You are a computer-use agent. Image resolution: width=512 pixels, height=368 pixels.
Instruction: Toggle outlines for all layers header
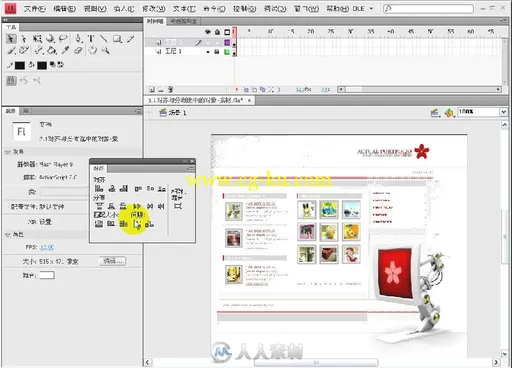coord(227,32)
